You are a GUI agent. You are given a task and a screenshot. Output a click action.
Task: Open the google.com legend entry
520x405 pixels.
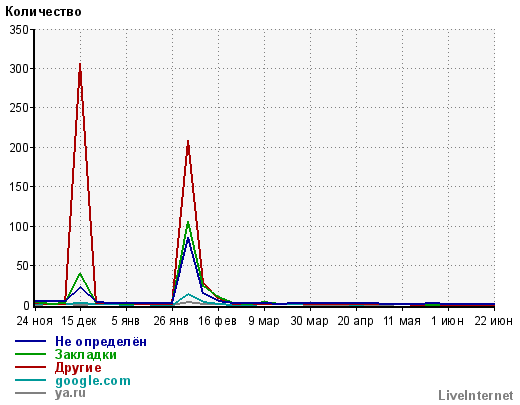pos(93,381)
